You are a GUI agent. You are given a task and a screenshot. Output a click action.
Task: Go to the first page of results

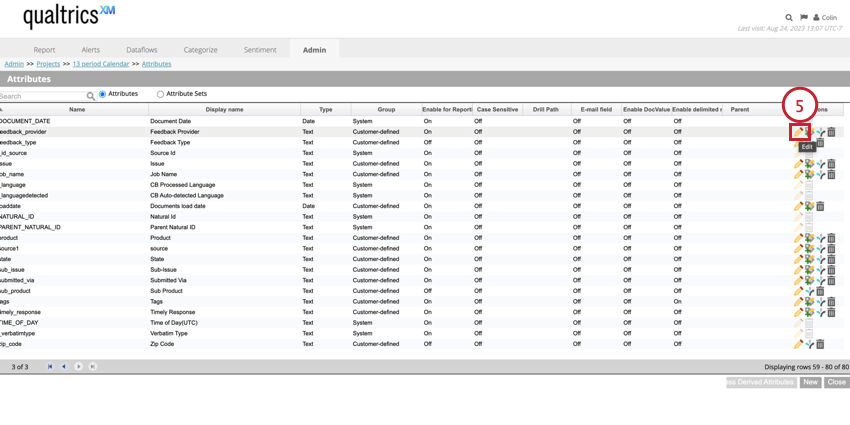coord(50,367)
